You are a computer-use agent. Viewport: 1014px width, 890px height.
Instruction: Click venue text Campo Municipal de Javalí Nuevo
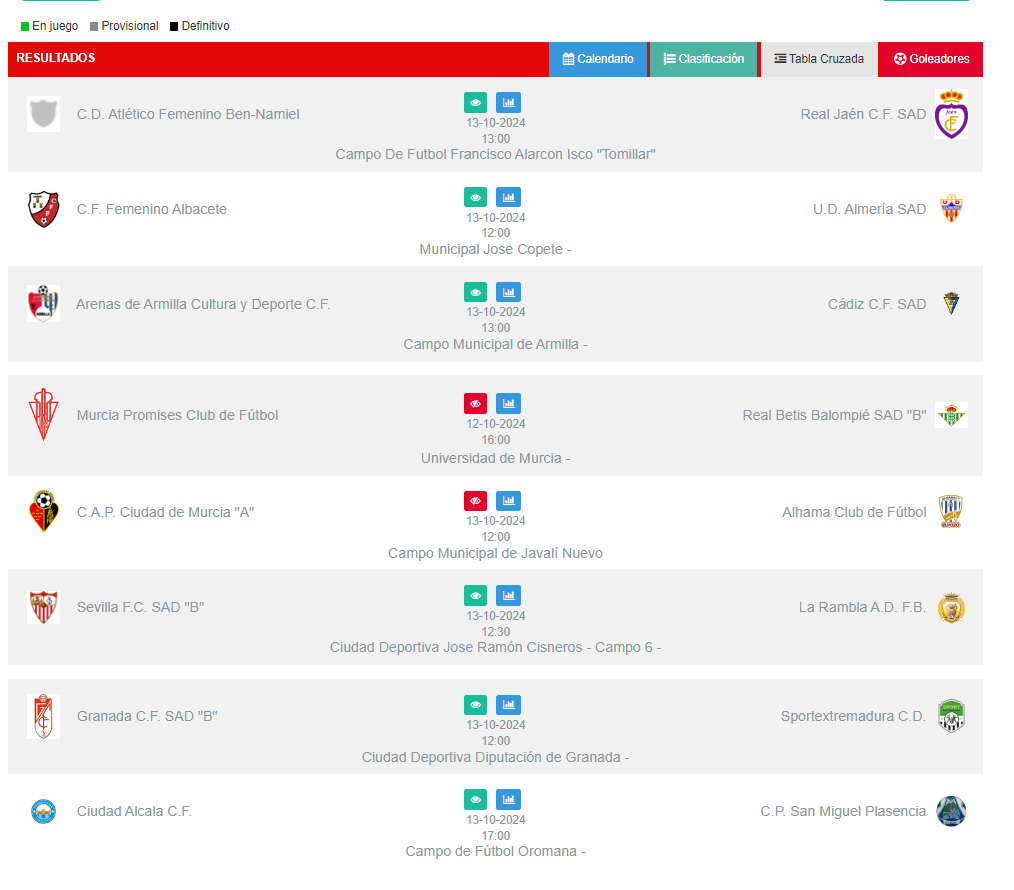click(x=495, y=554)
